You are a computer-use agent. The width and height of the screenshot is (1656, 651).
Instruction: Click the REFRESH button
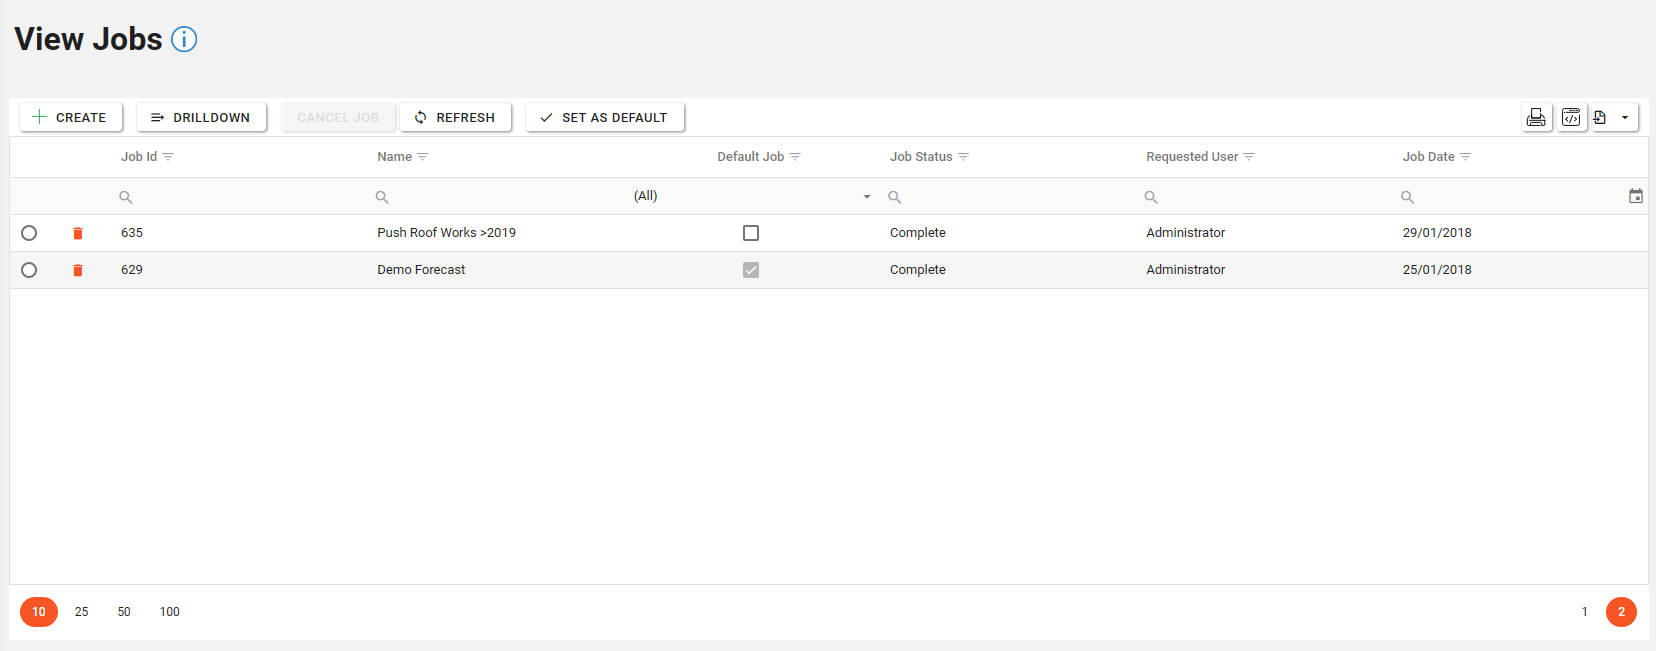pos(455,117)
